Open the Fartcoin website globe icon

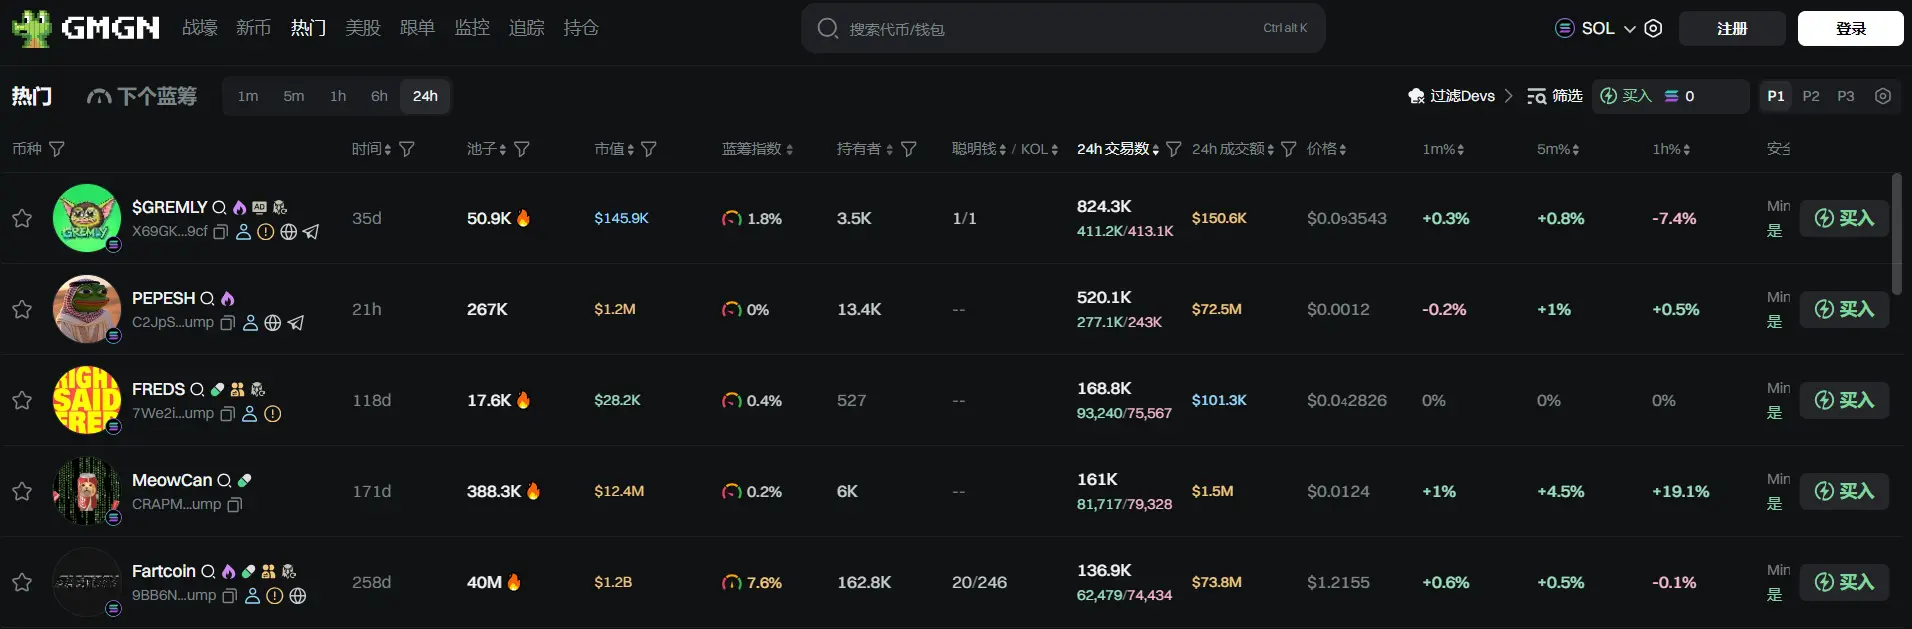click(x=297, y=596)
